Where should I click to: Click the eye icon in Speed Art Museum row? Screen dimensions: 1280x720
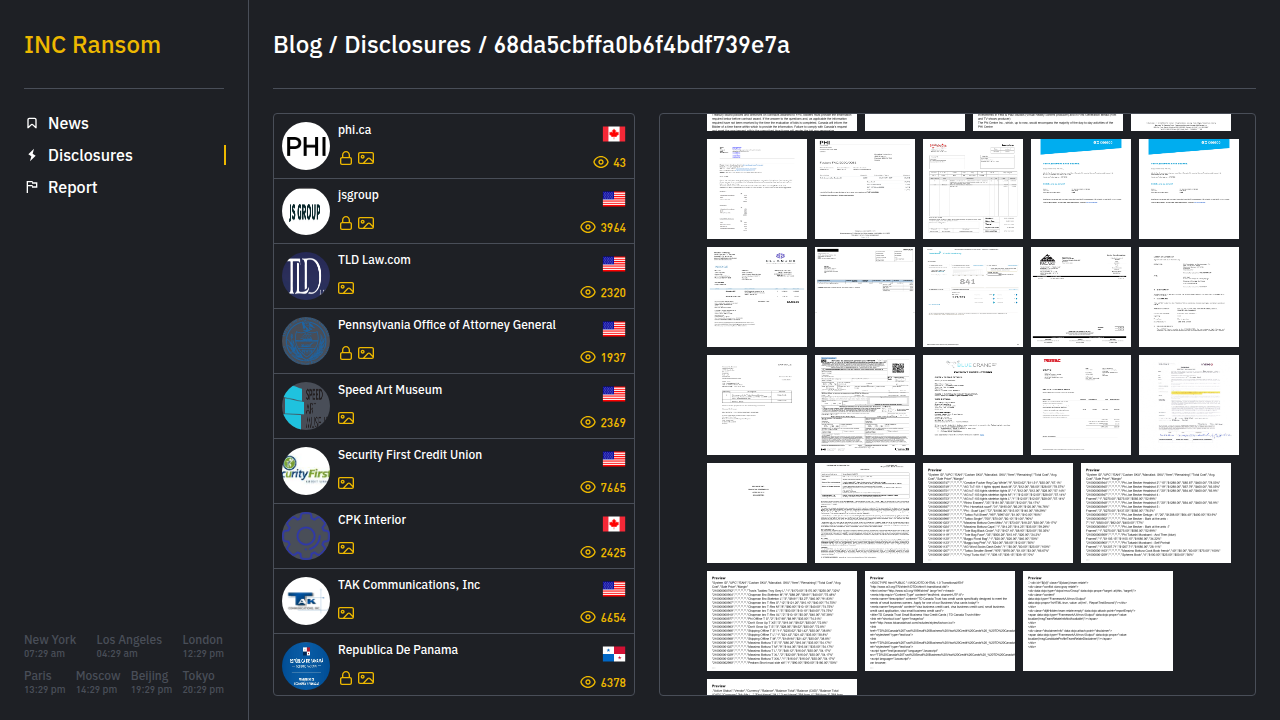pos(588,422)
